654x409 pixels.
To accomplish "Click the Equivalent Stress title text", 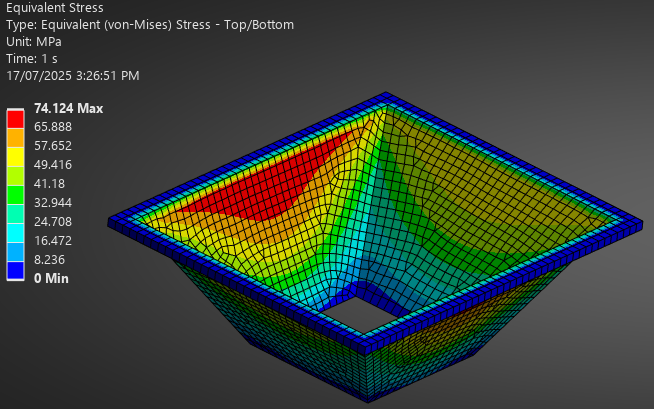I will (55, 8).
